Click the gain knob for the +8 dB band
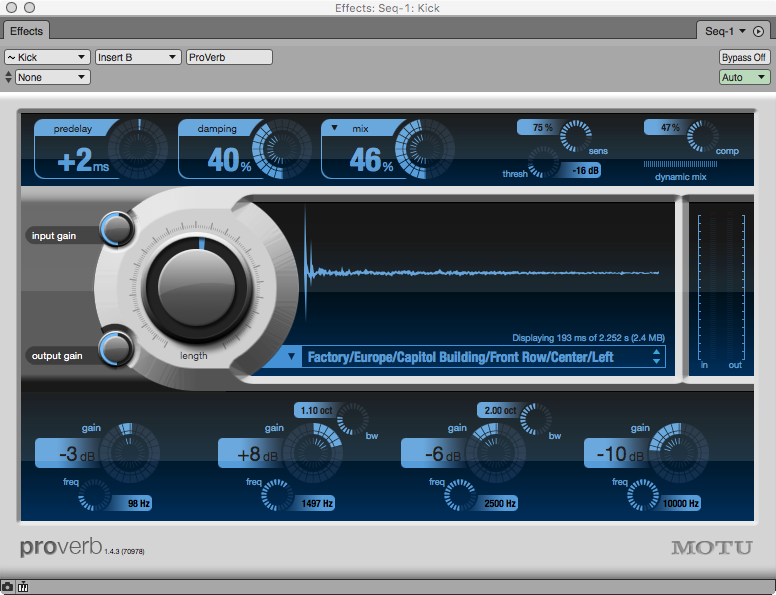The image size is (776, 595). tap(313, 452)
